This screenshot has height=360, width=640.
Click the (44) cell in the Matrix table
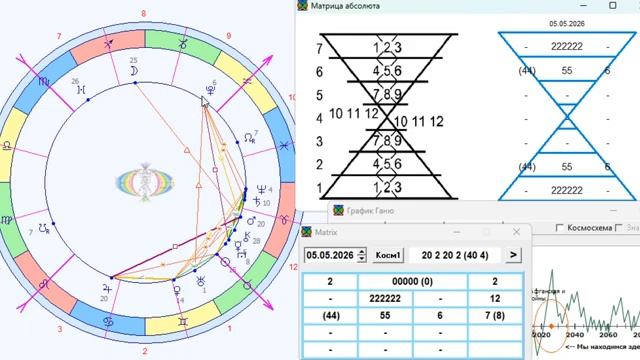point(330,316)
